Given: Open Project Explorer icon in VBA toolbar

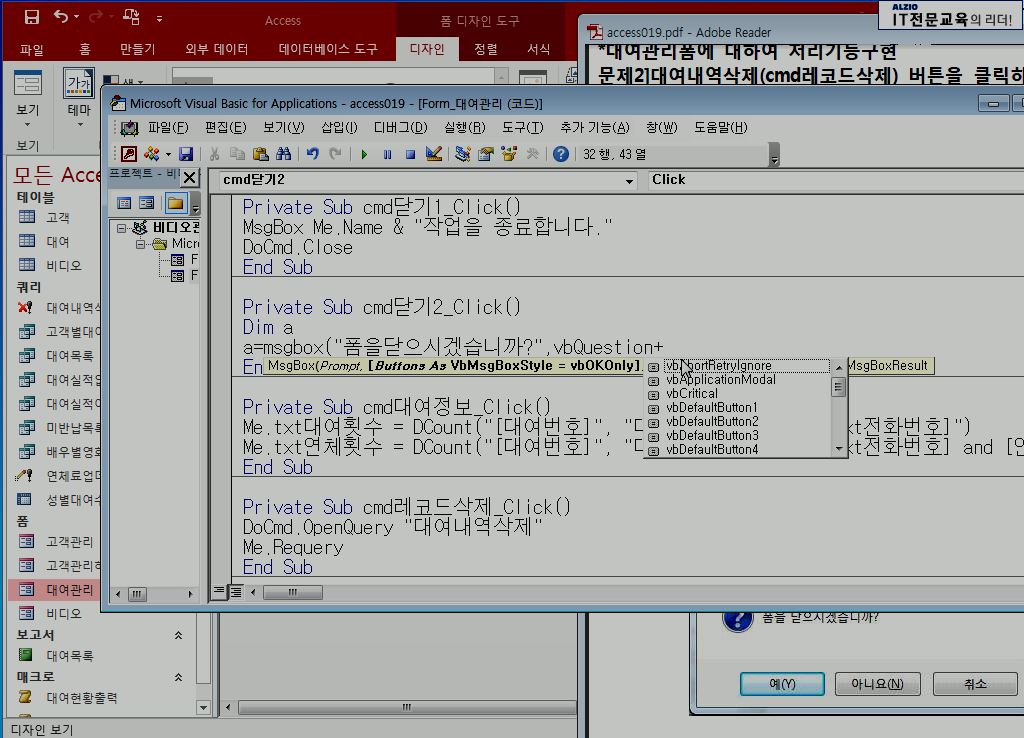Looking at the screenshot, I should tap(463, 154).
